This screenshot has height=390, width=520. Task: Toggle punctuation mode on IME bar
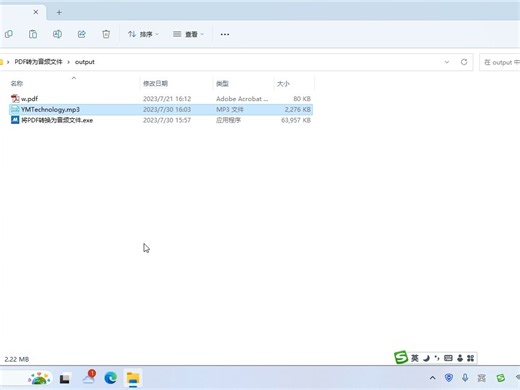click(437, 358)
